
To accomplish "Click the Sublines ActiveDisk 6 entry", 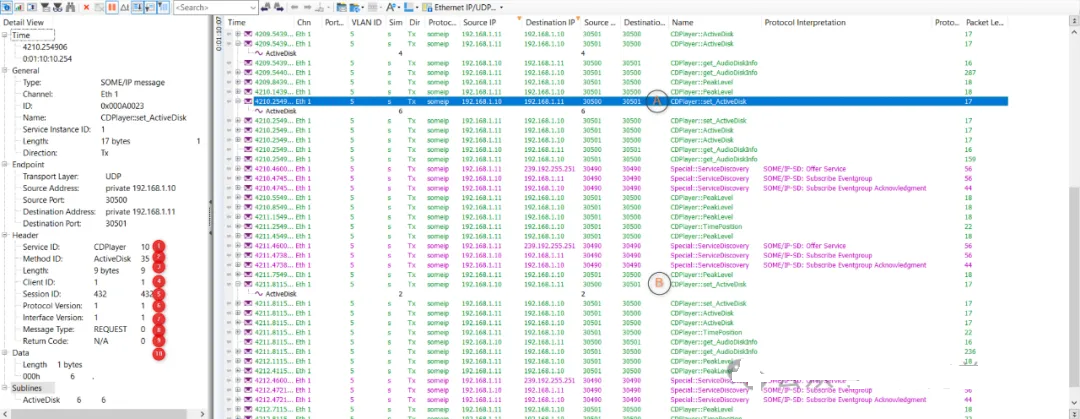I will [64, 400].
